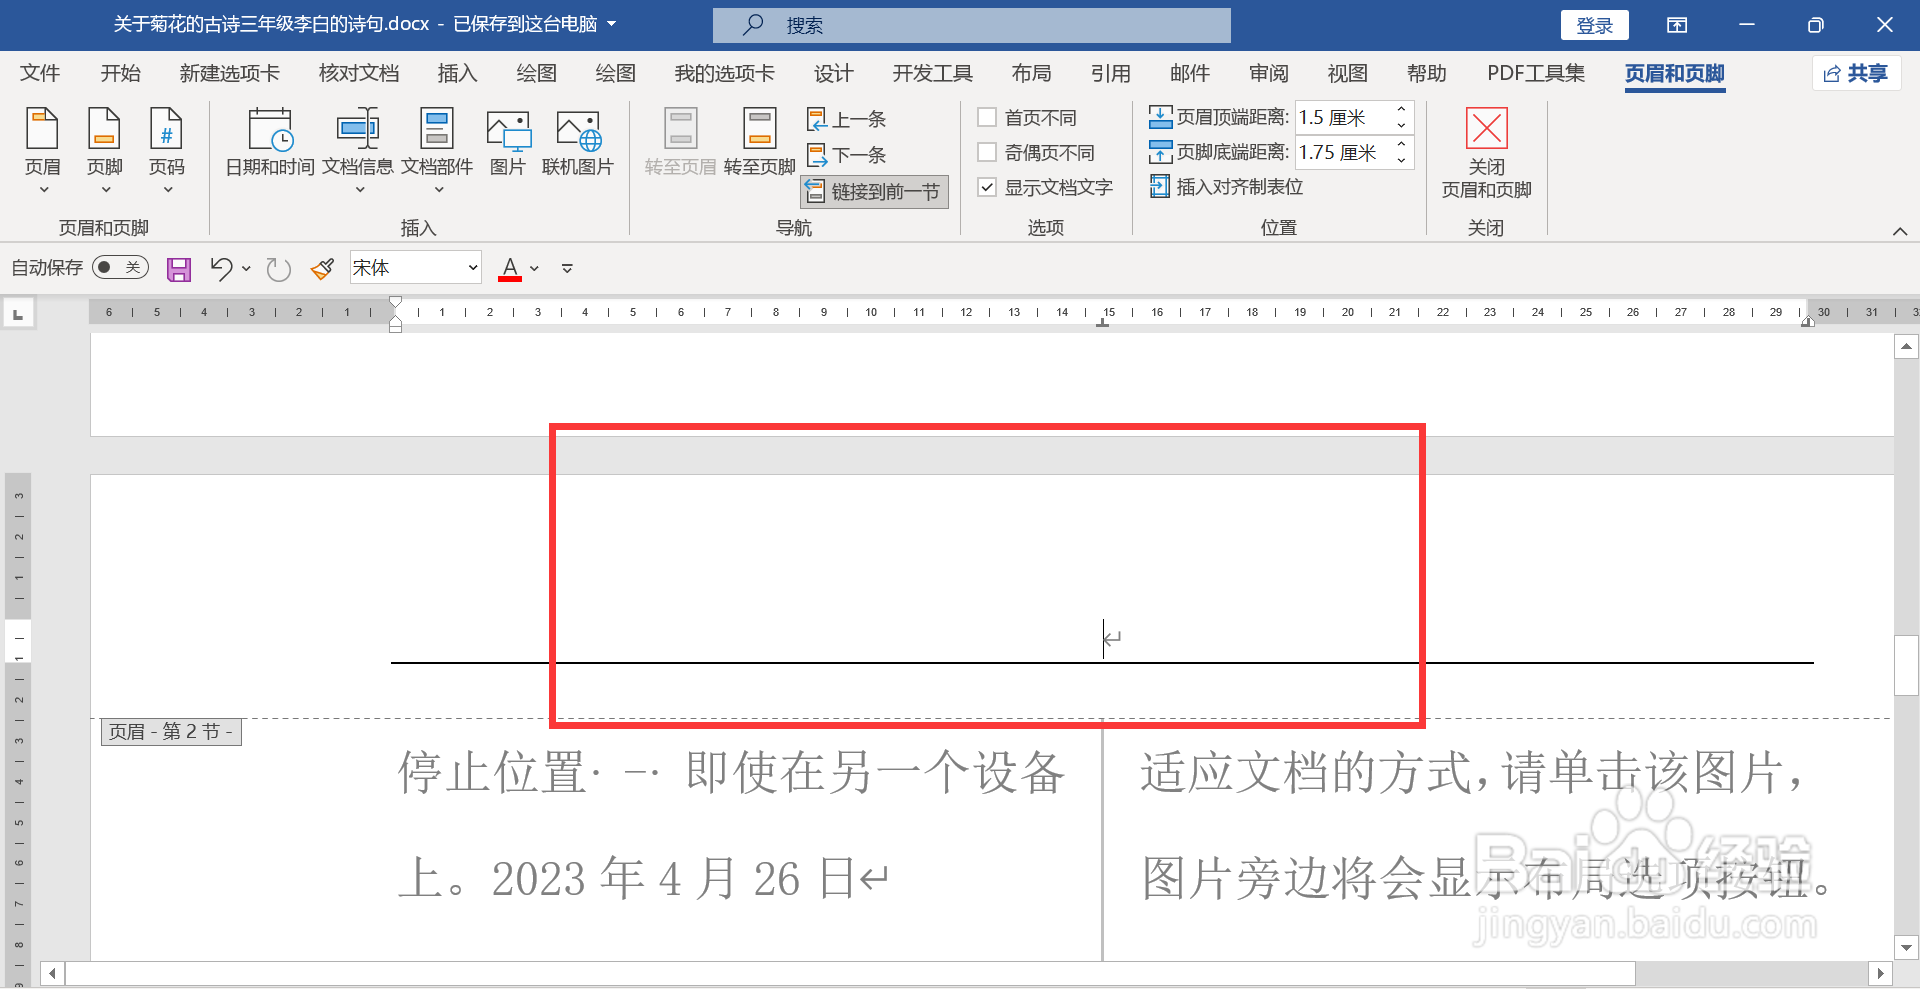
Task: Decrease 页眉顶端距离 header top distance
Action: pos(1401,125)
